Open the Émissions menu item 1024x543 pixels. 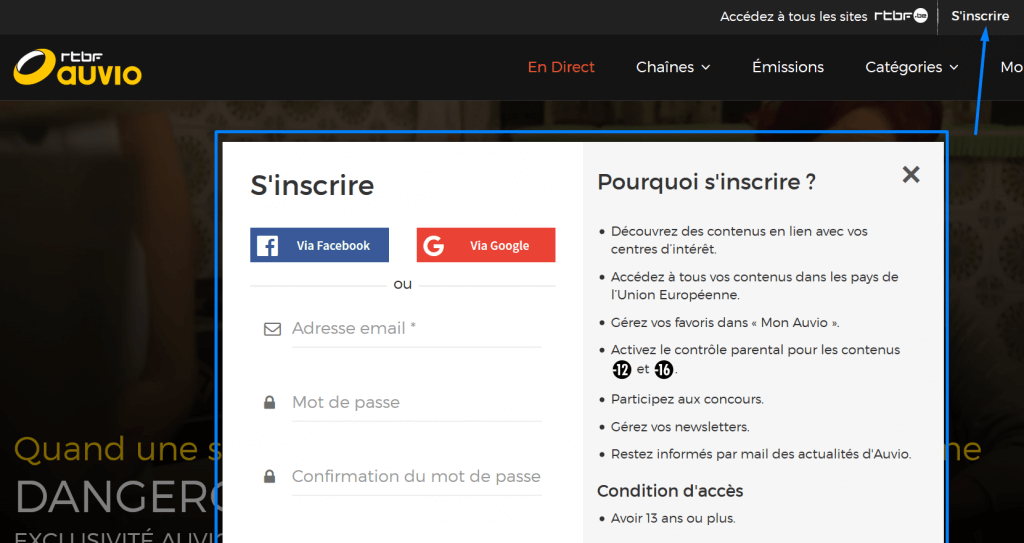point(788,67)
